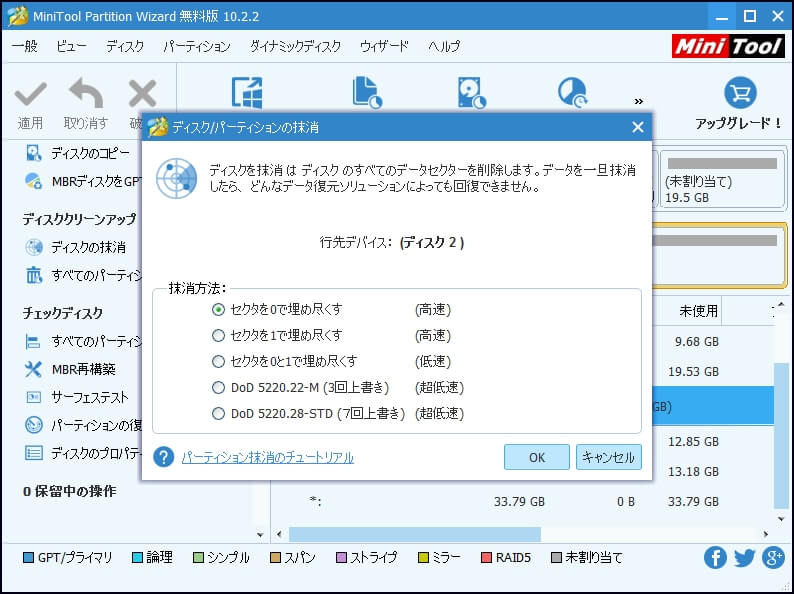
Task: Click the 19.53 GB unused value
Action: [x=693, y=372]
